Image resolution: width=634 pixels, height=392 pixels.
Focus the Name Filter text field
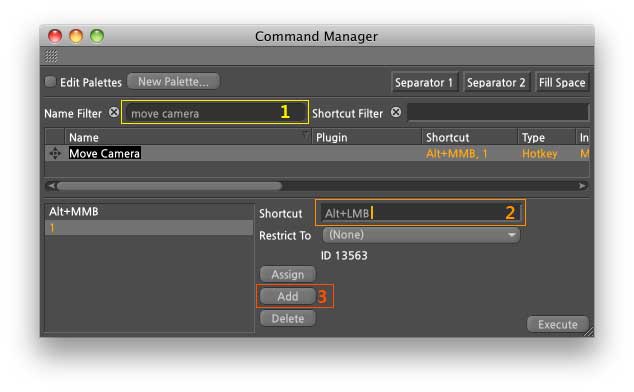[x=216, y=113]
